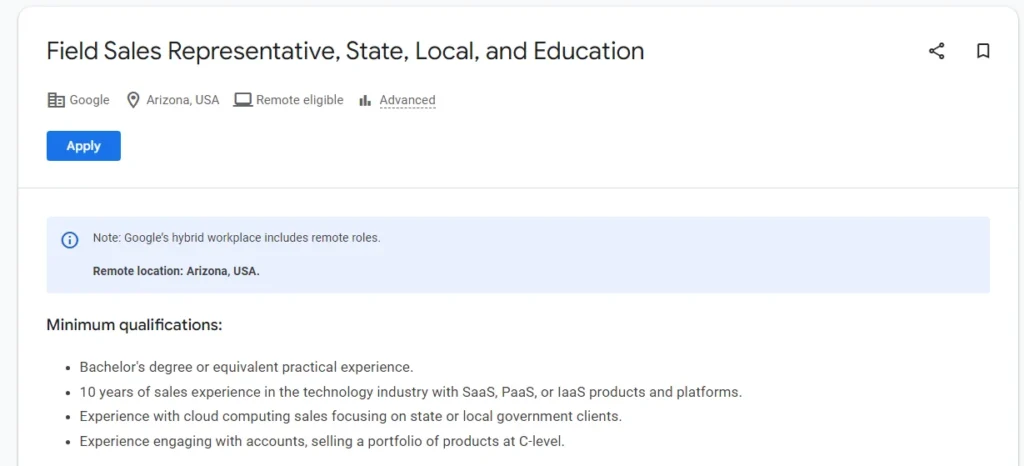The image size is (1024, 466).
Task: Click the 10 years of sales experience bullet
Action: pos(410,392)
